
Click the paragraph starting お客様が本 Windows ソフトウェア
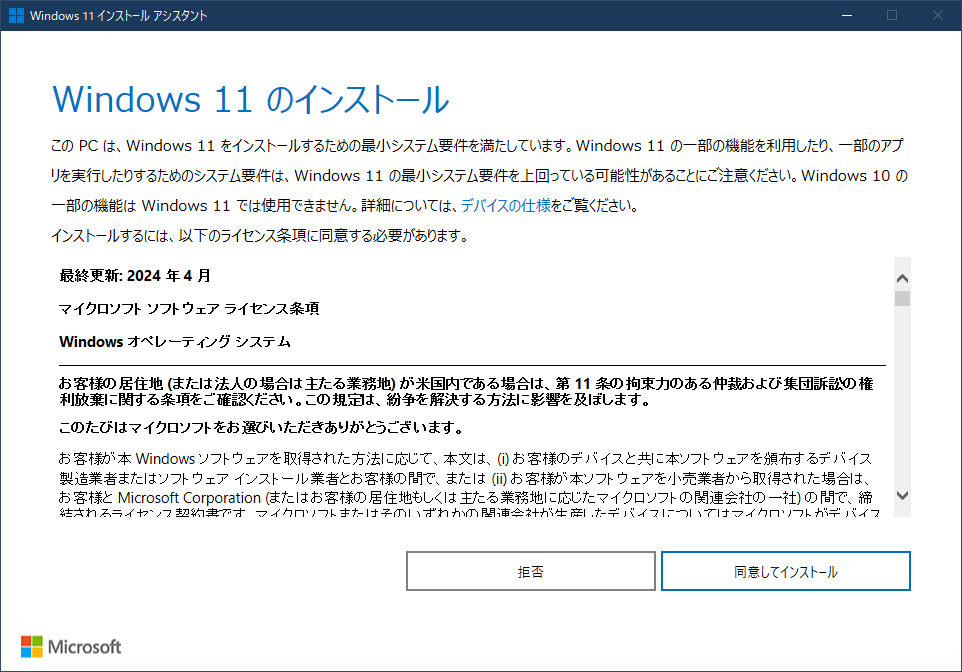[470, 485]
